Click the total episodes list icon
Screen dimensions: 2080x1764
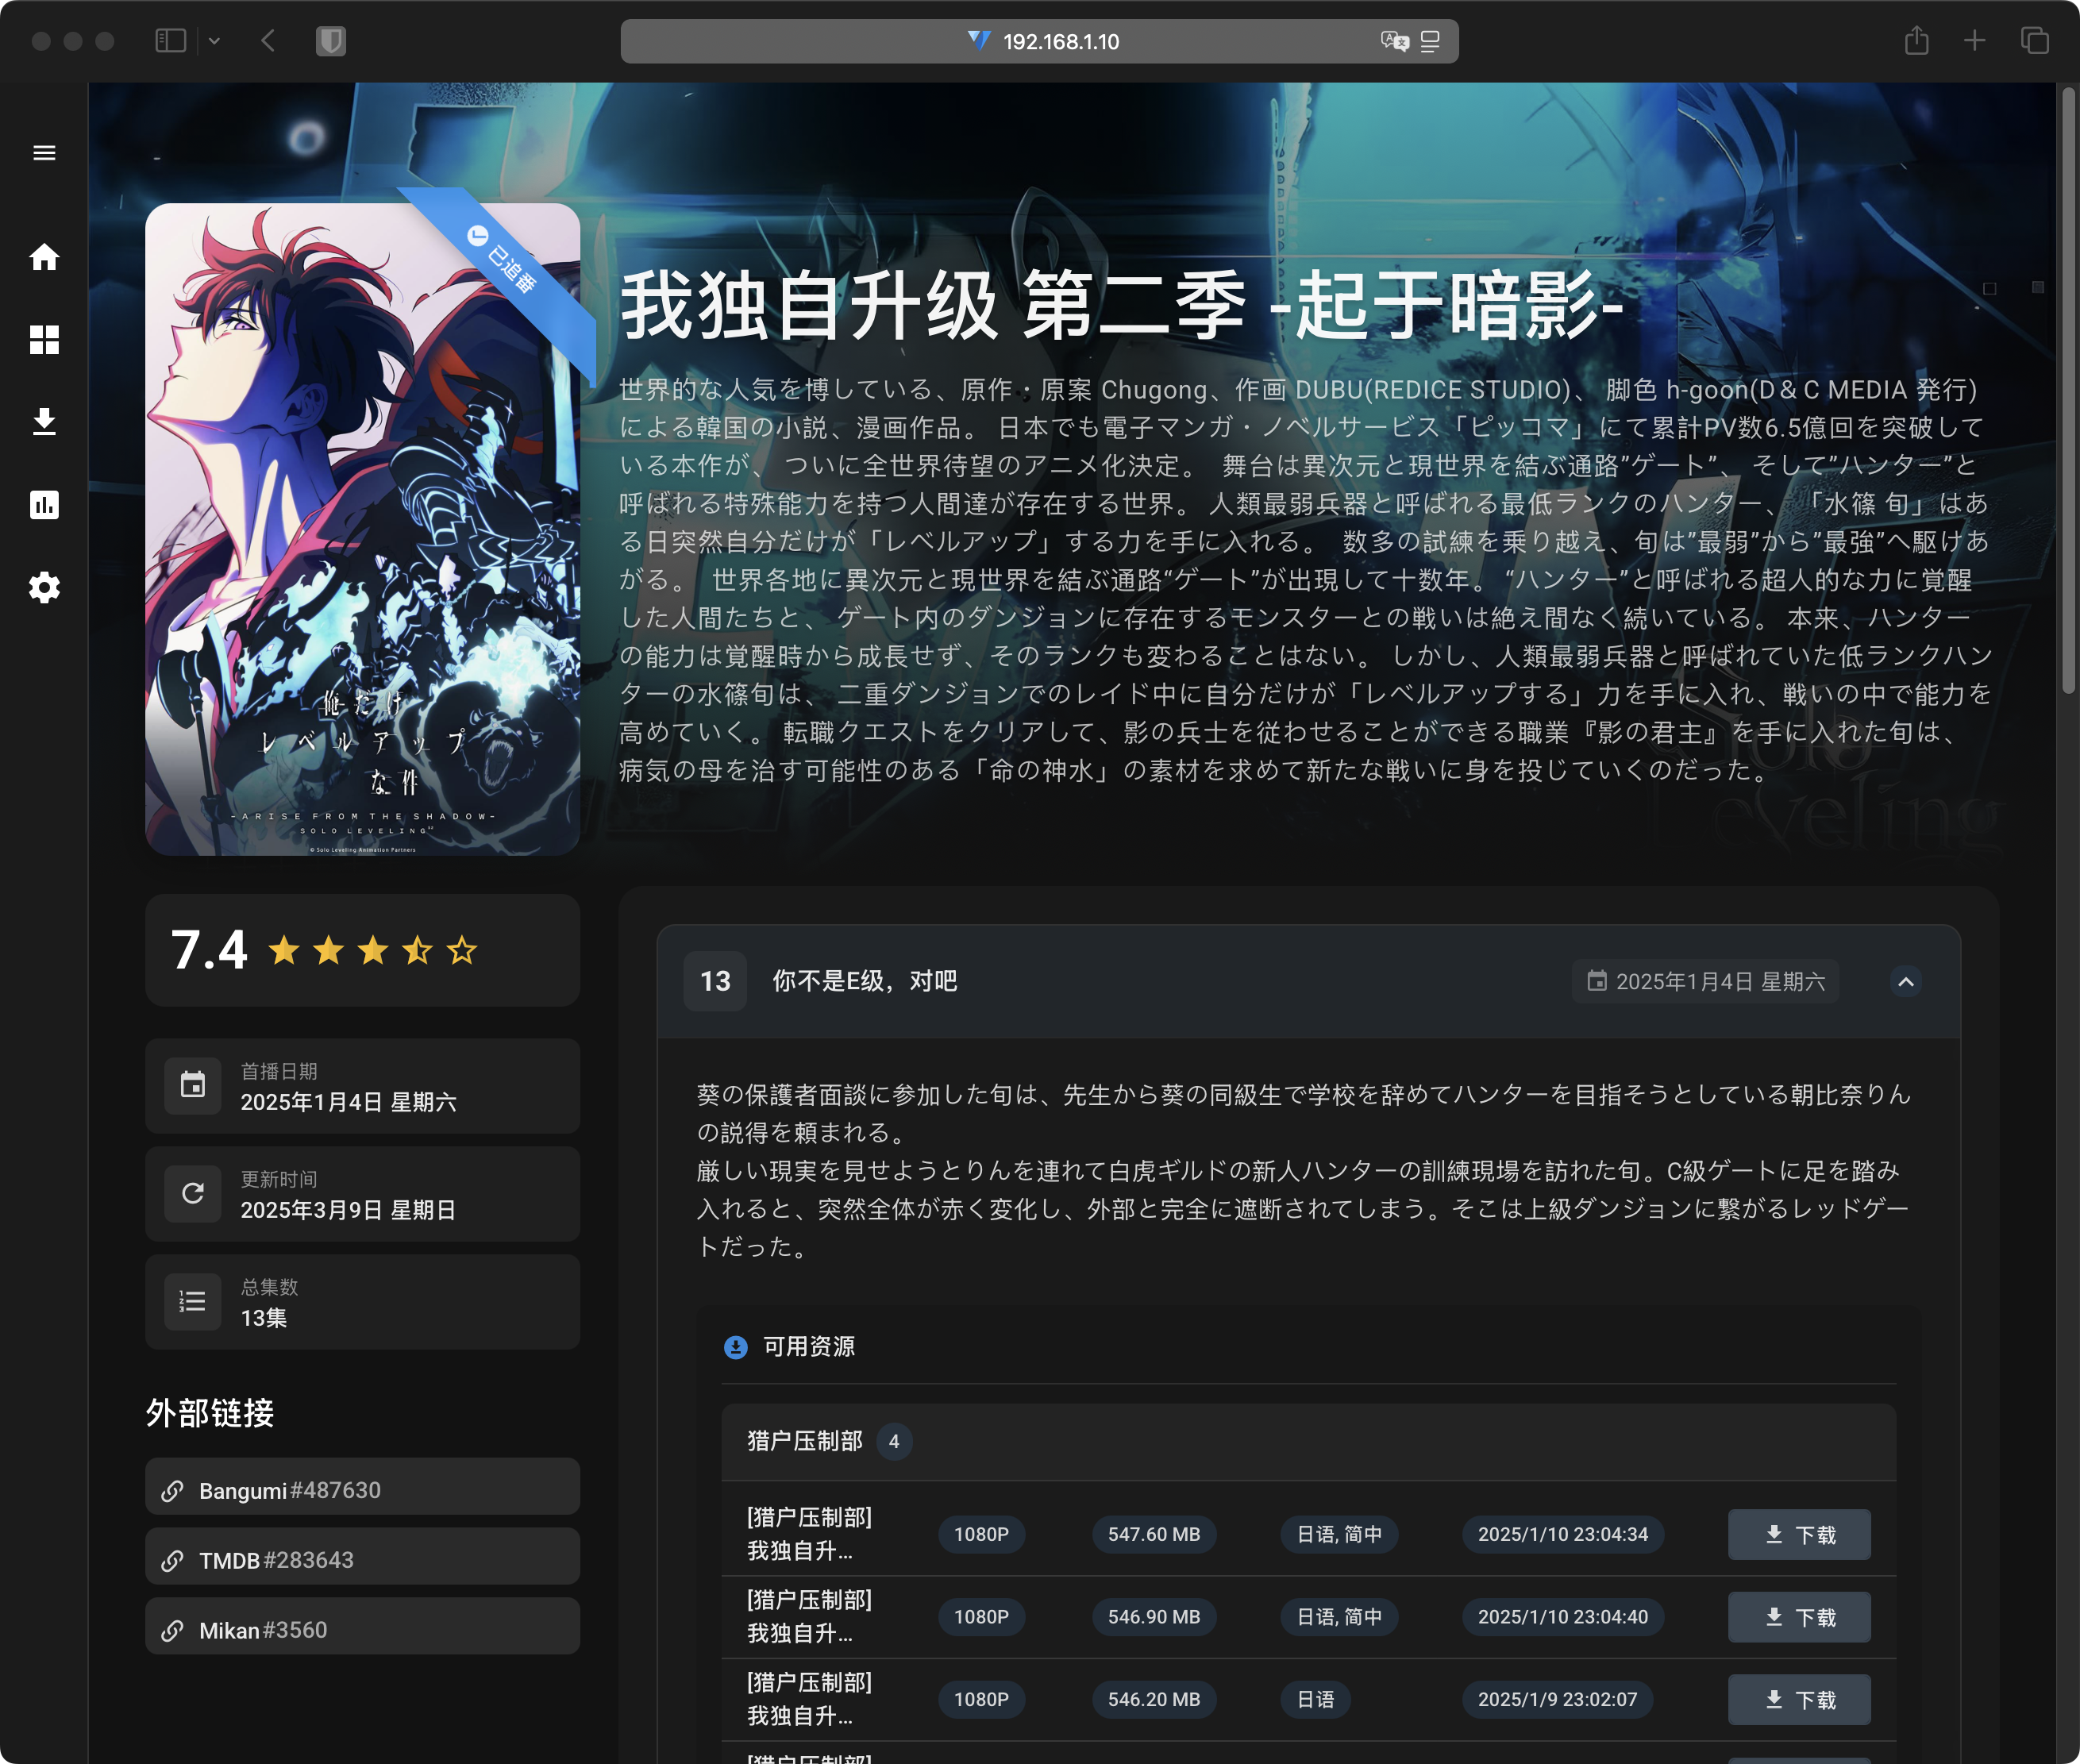coord(193,1302)
